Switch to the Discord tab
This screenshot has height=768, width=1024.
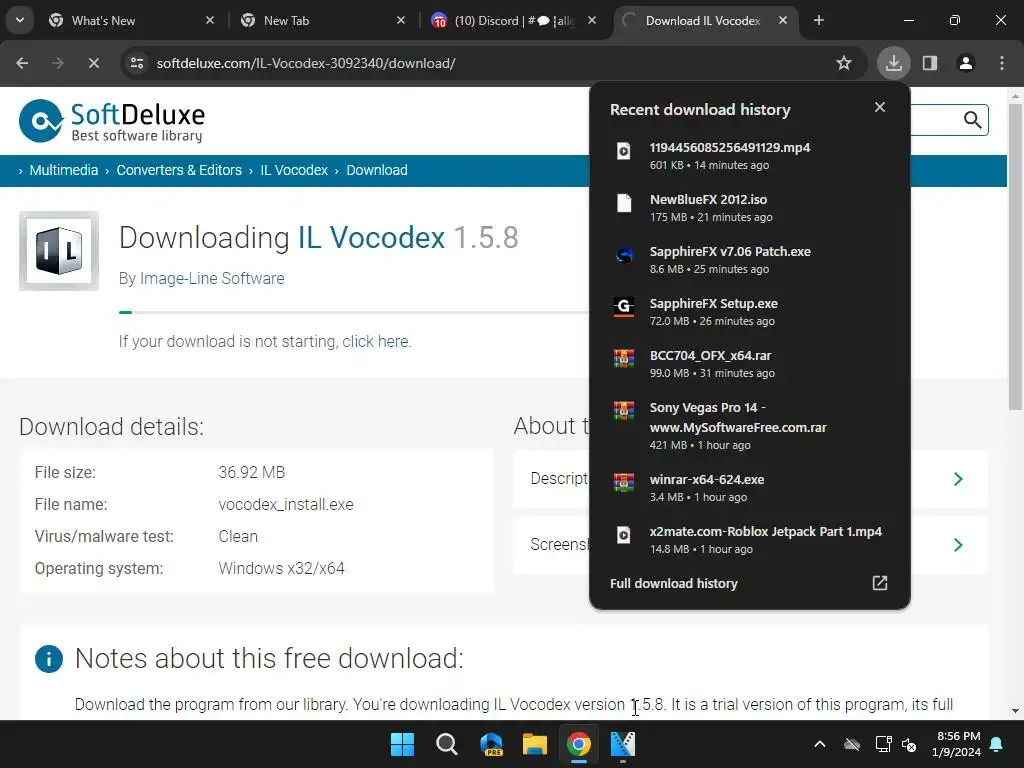[x=514, y=21]
